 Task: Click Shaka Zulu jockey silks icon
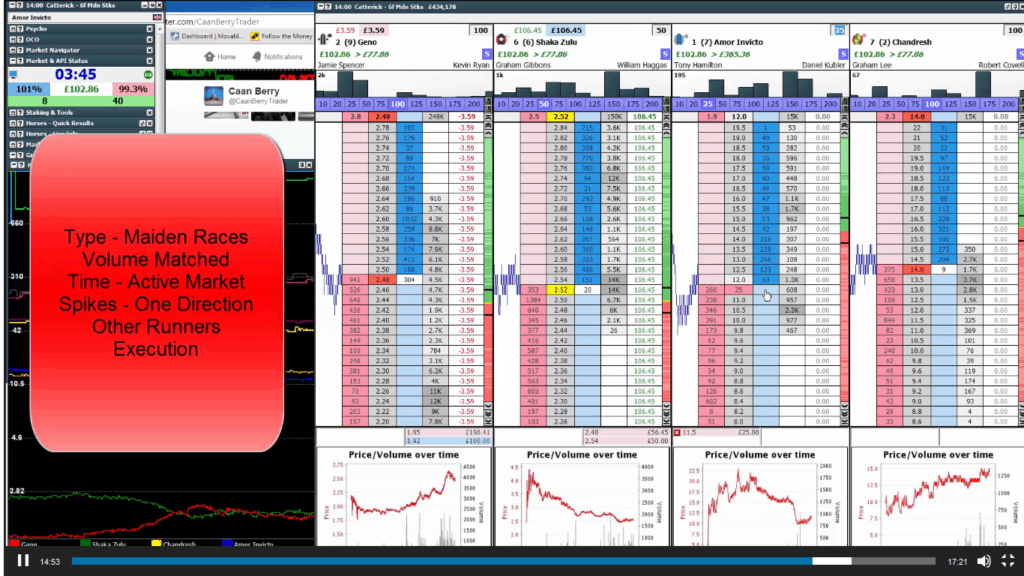tap(503, 41)
